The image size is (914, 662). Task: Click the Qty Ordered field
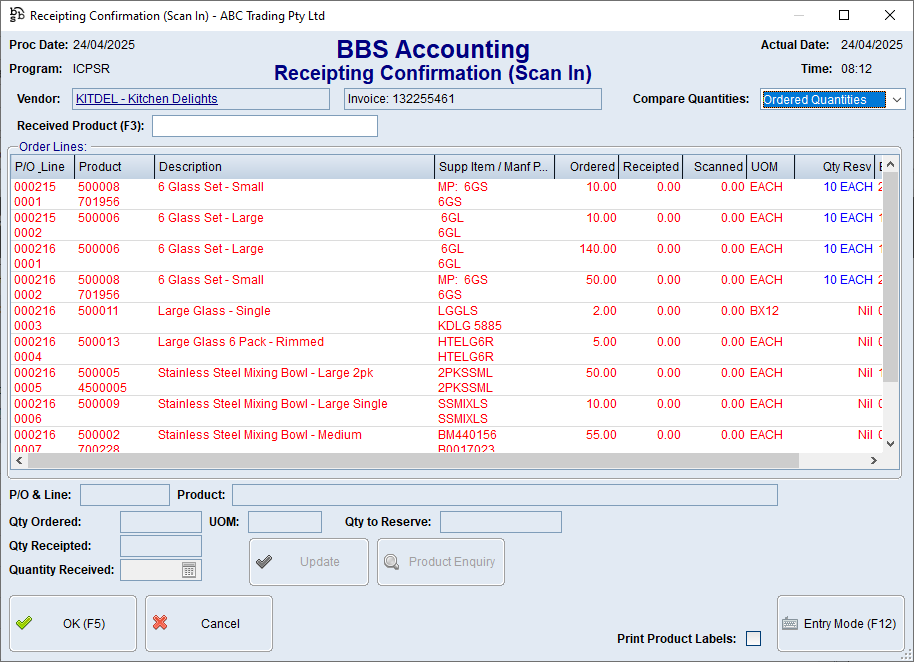(161, 522)
